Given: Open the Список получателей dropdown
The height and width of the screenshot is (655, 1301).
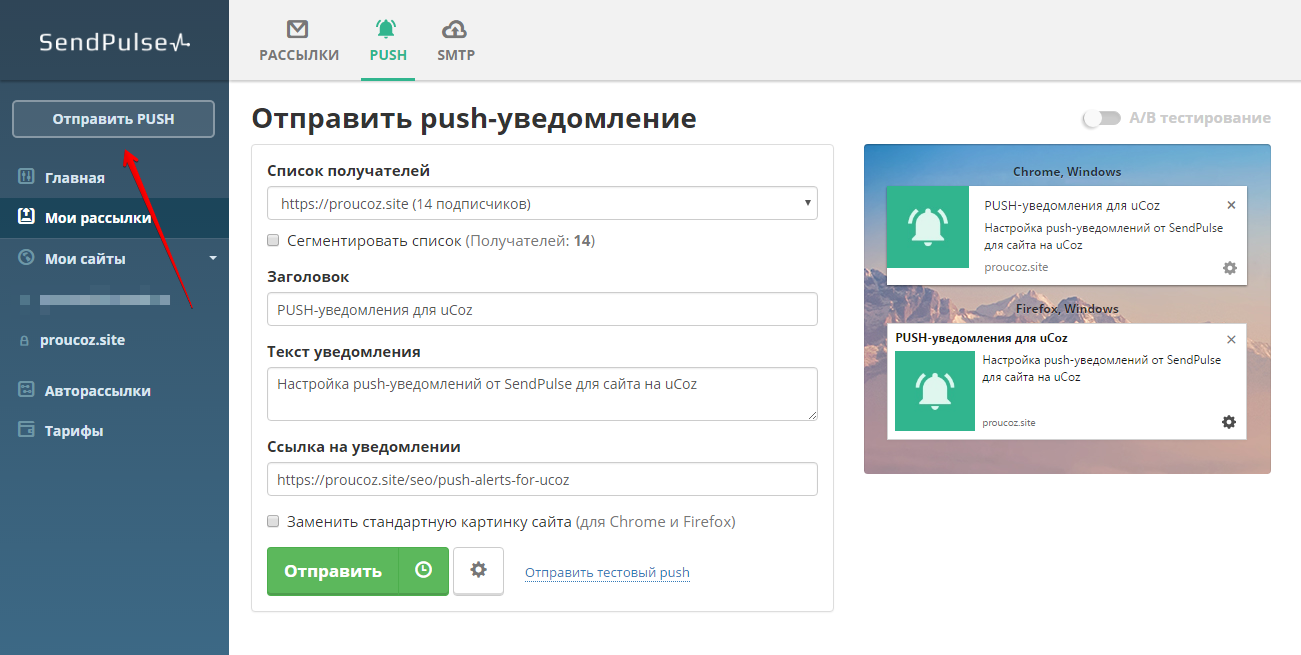Looking at the screenshot, I should click(x=542, y=203).
